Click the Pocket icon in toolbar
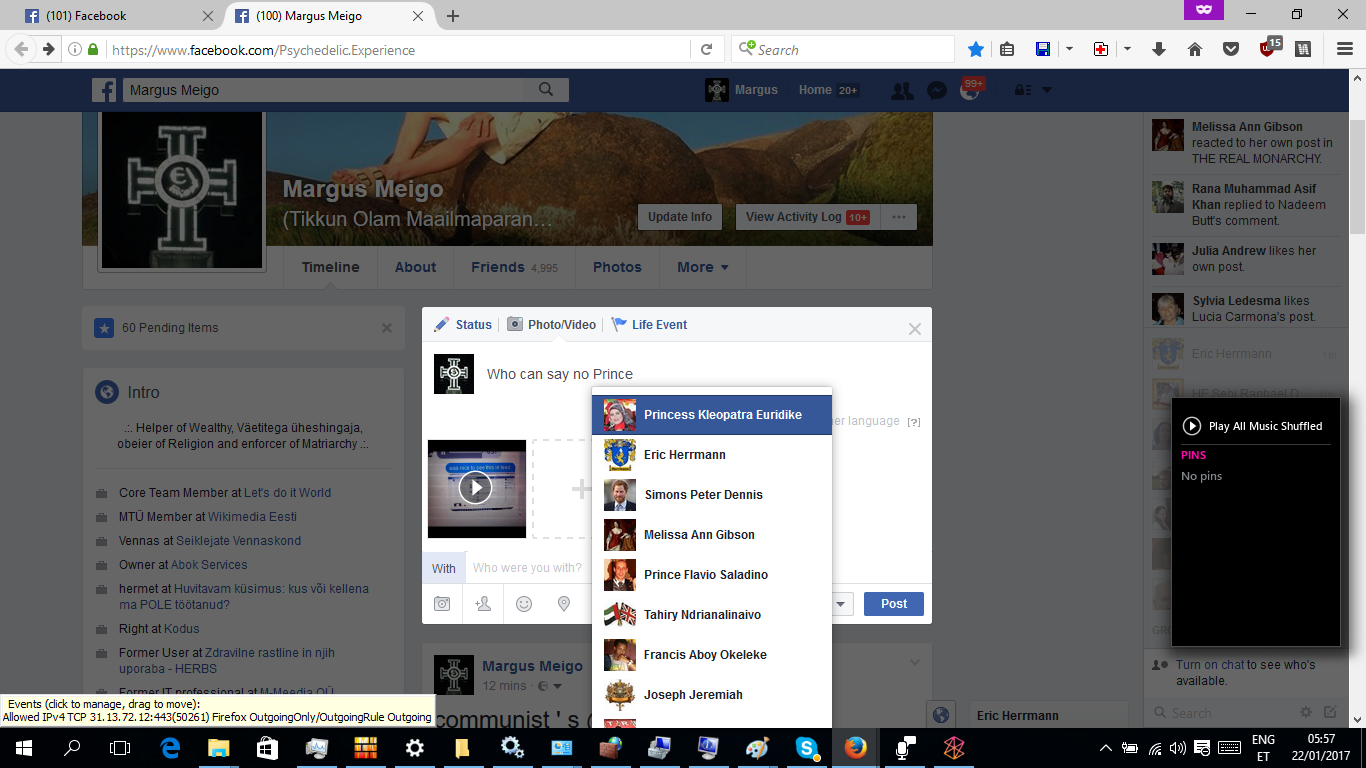 click(1231, 49)
